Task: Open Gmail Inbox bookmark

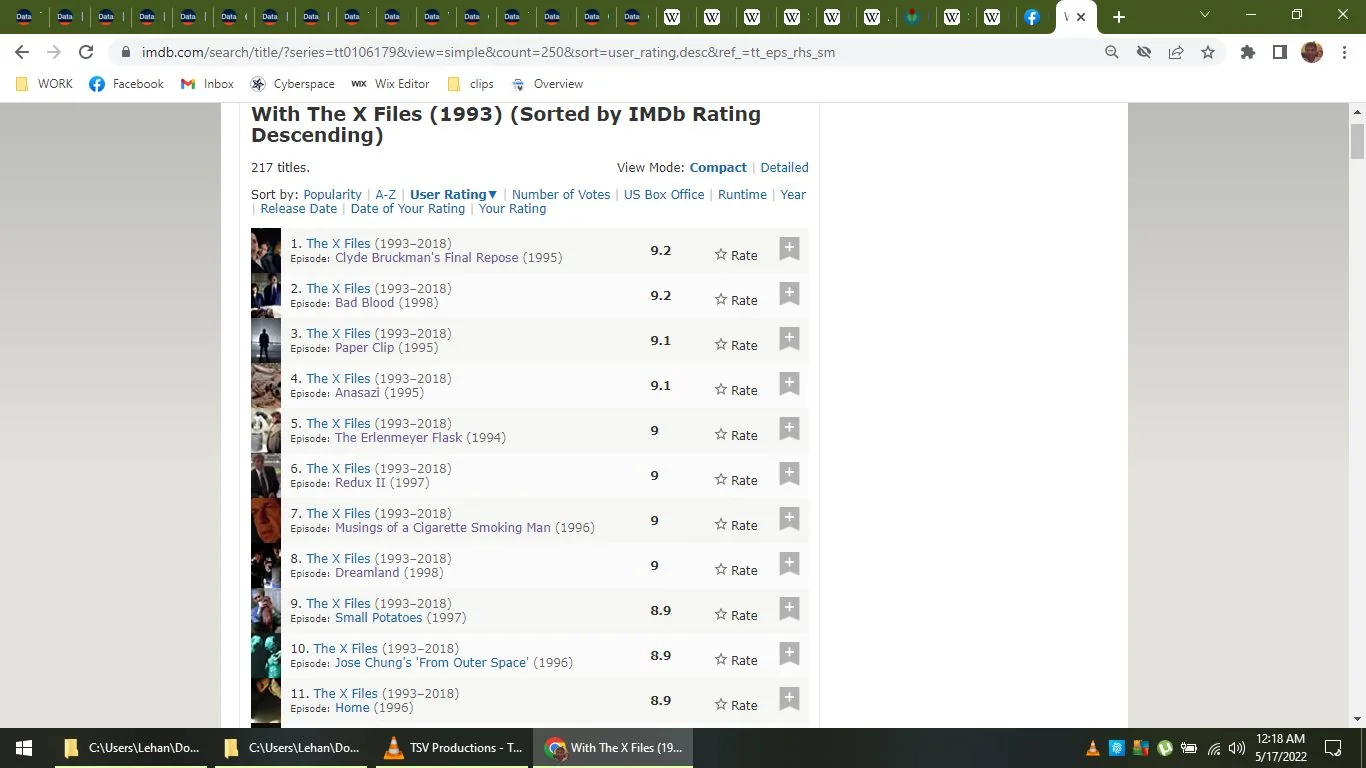Action: pyautogui.click(x=207, y=84)
